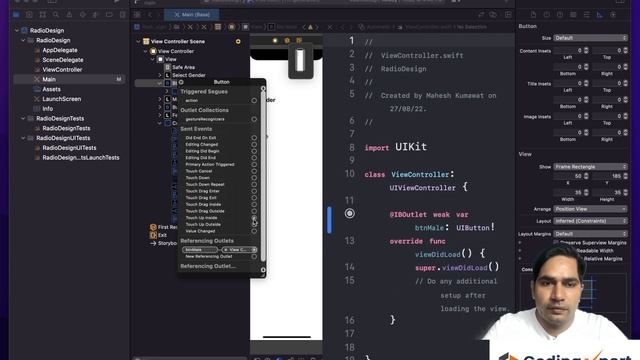Open the Breakpoint navigator icon
640x360 pixels.
pos(109,15)
